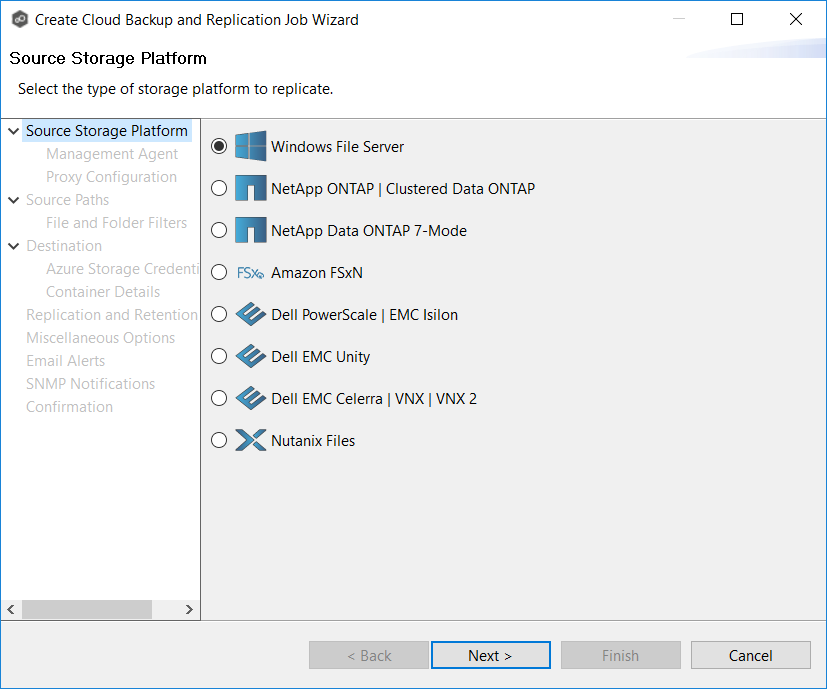Image resolution: width=827 pixels, height=689 pixels.
Task: Click the NetApp Data ONTAP 7-Mode icon
Action: click(249, 229)
